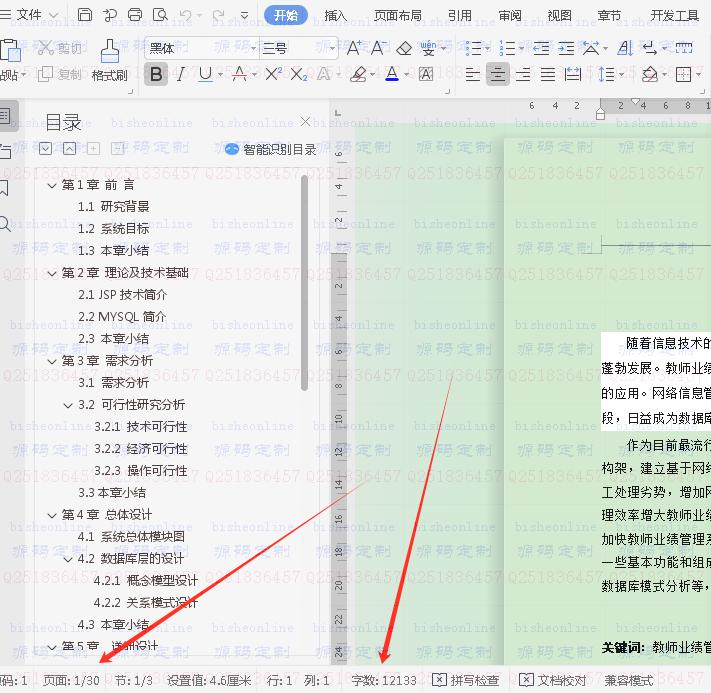This screenshot has width=711, height=693.
Task: Collapse the 第2章 理论及技术基础 node
Action: 52,273
